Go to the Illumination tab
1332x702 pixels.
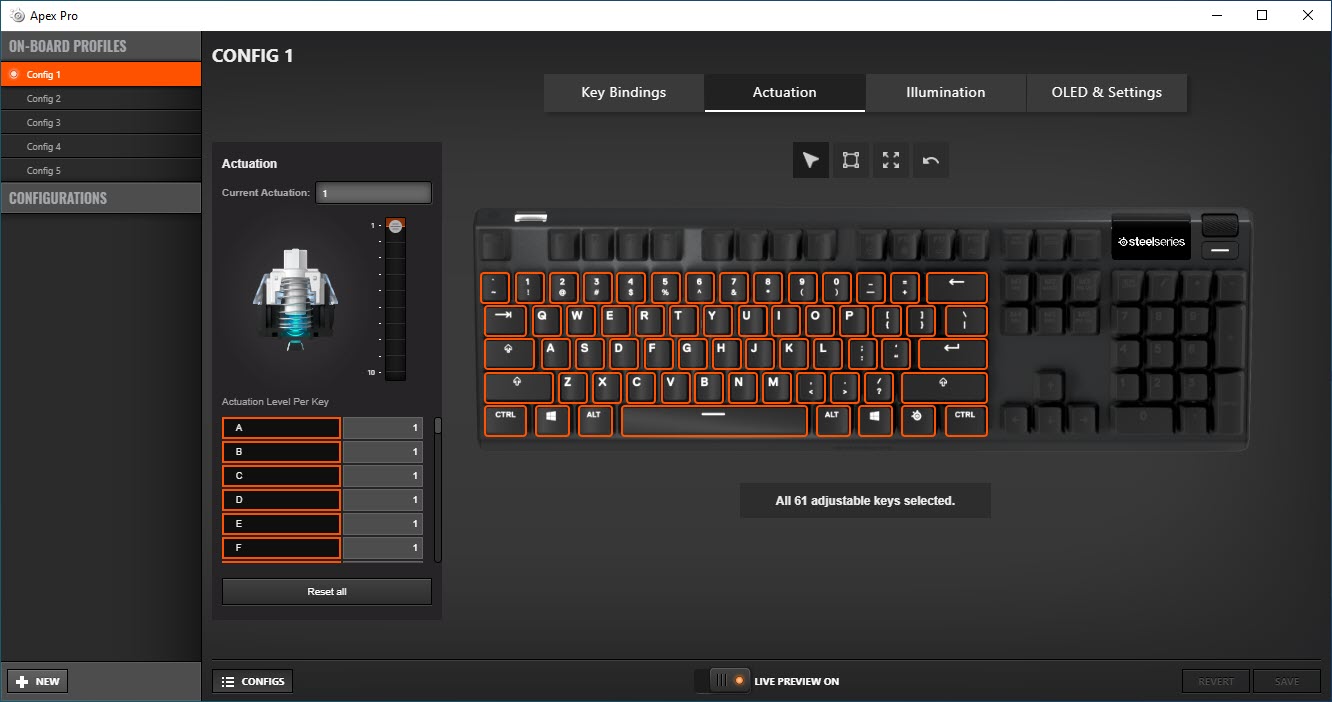(946, 92)
